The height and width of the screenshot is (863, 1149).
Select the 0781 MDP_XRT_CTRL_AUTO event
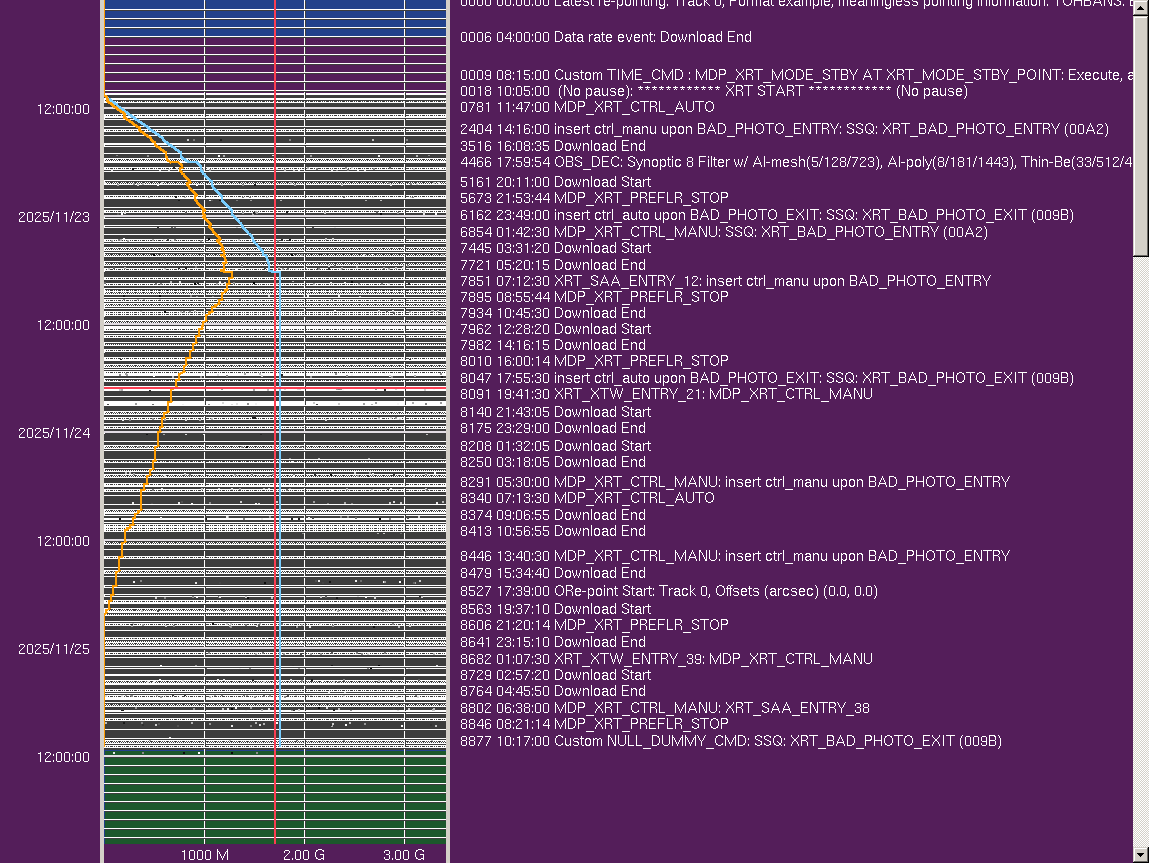tap(587, 107)
